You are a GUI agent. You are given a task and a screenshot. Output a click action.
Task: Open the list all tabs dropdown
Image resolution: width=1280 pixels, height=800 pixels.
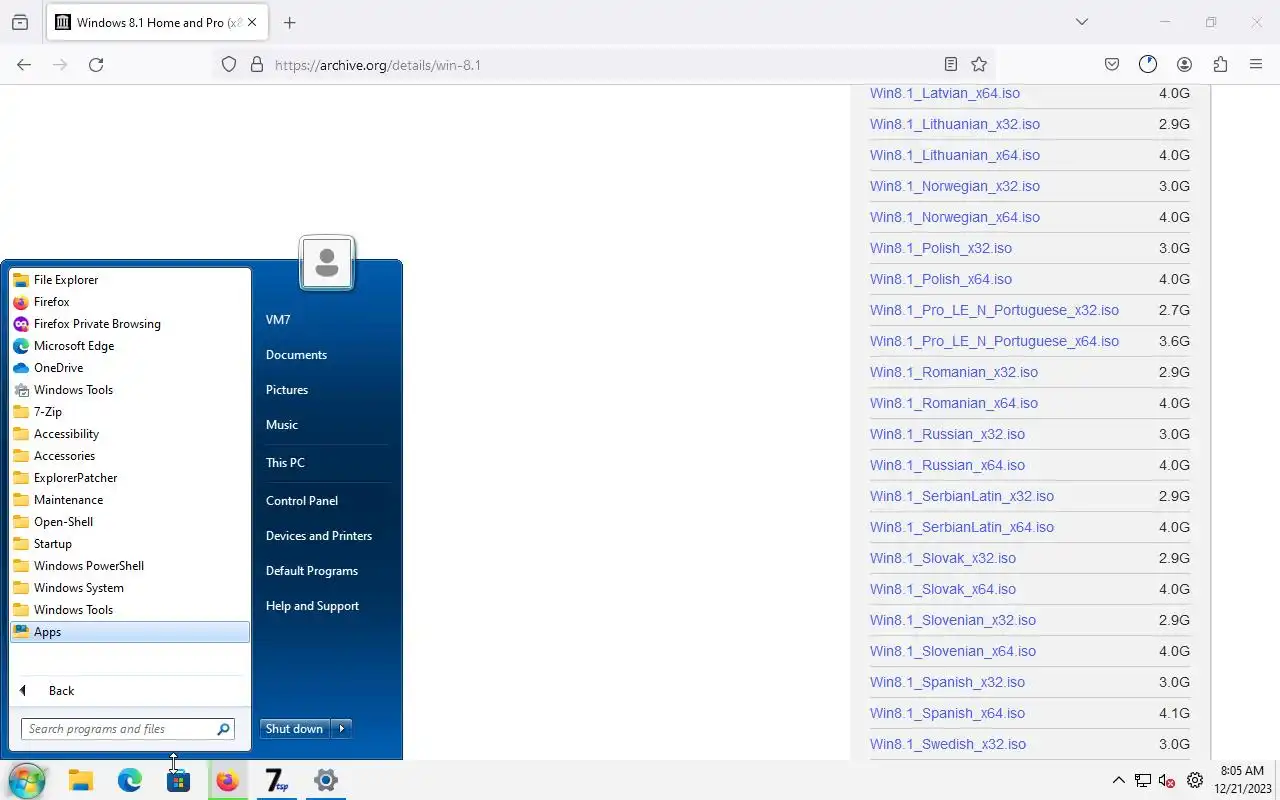coord(1081,22)
